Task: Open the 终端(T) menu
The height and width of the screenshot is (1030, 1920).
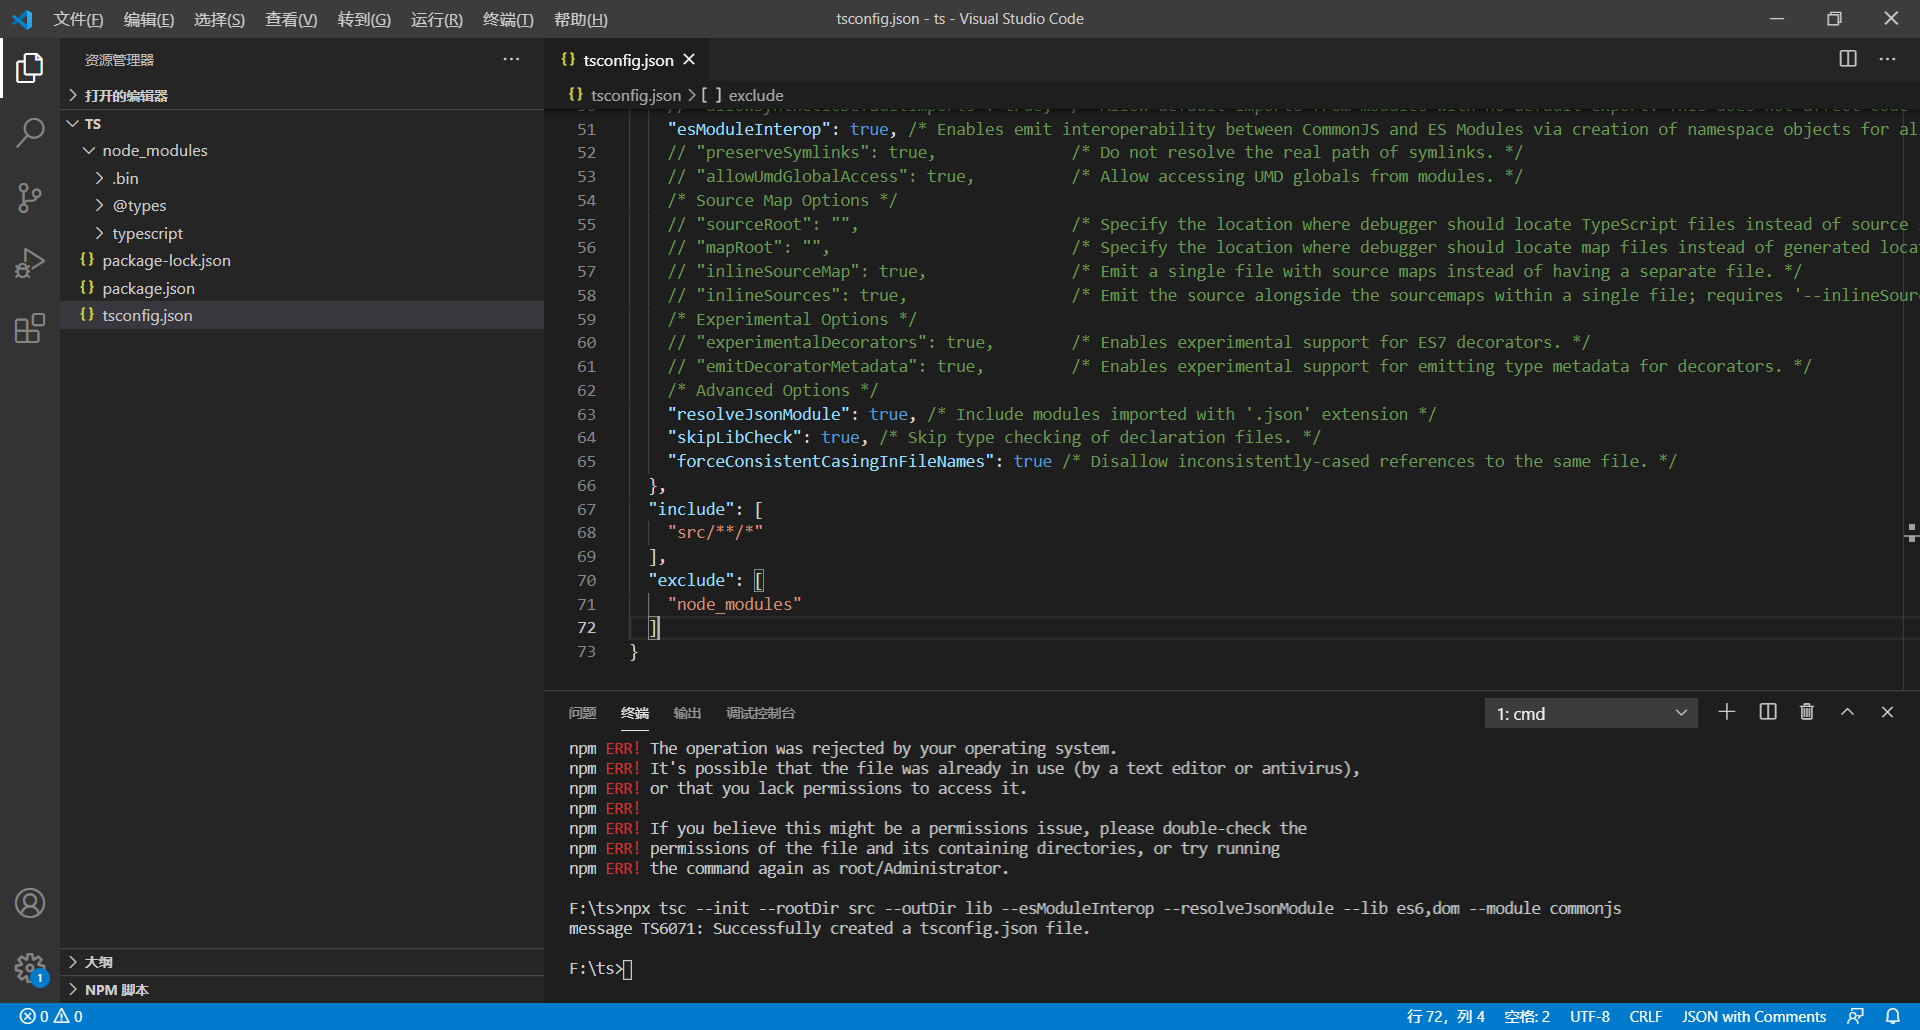Action: coord(508,19)
